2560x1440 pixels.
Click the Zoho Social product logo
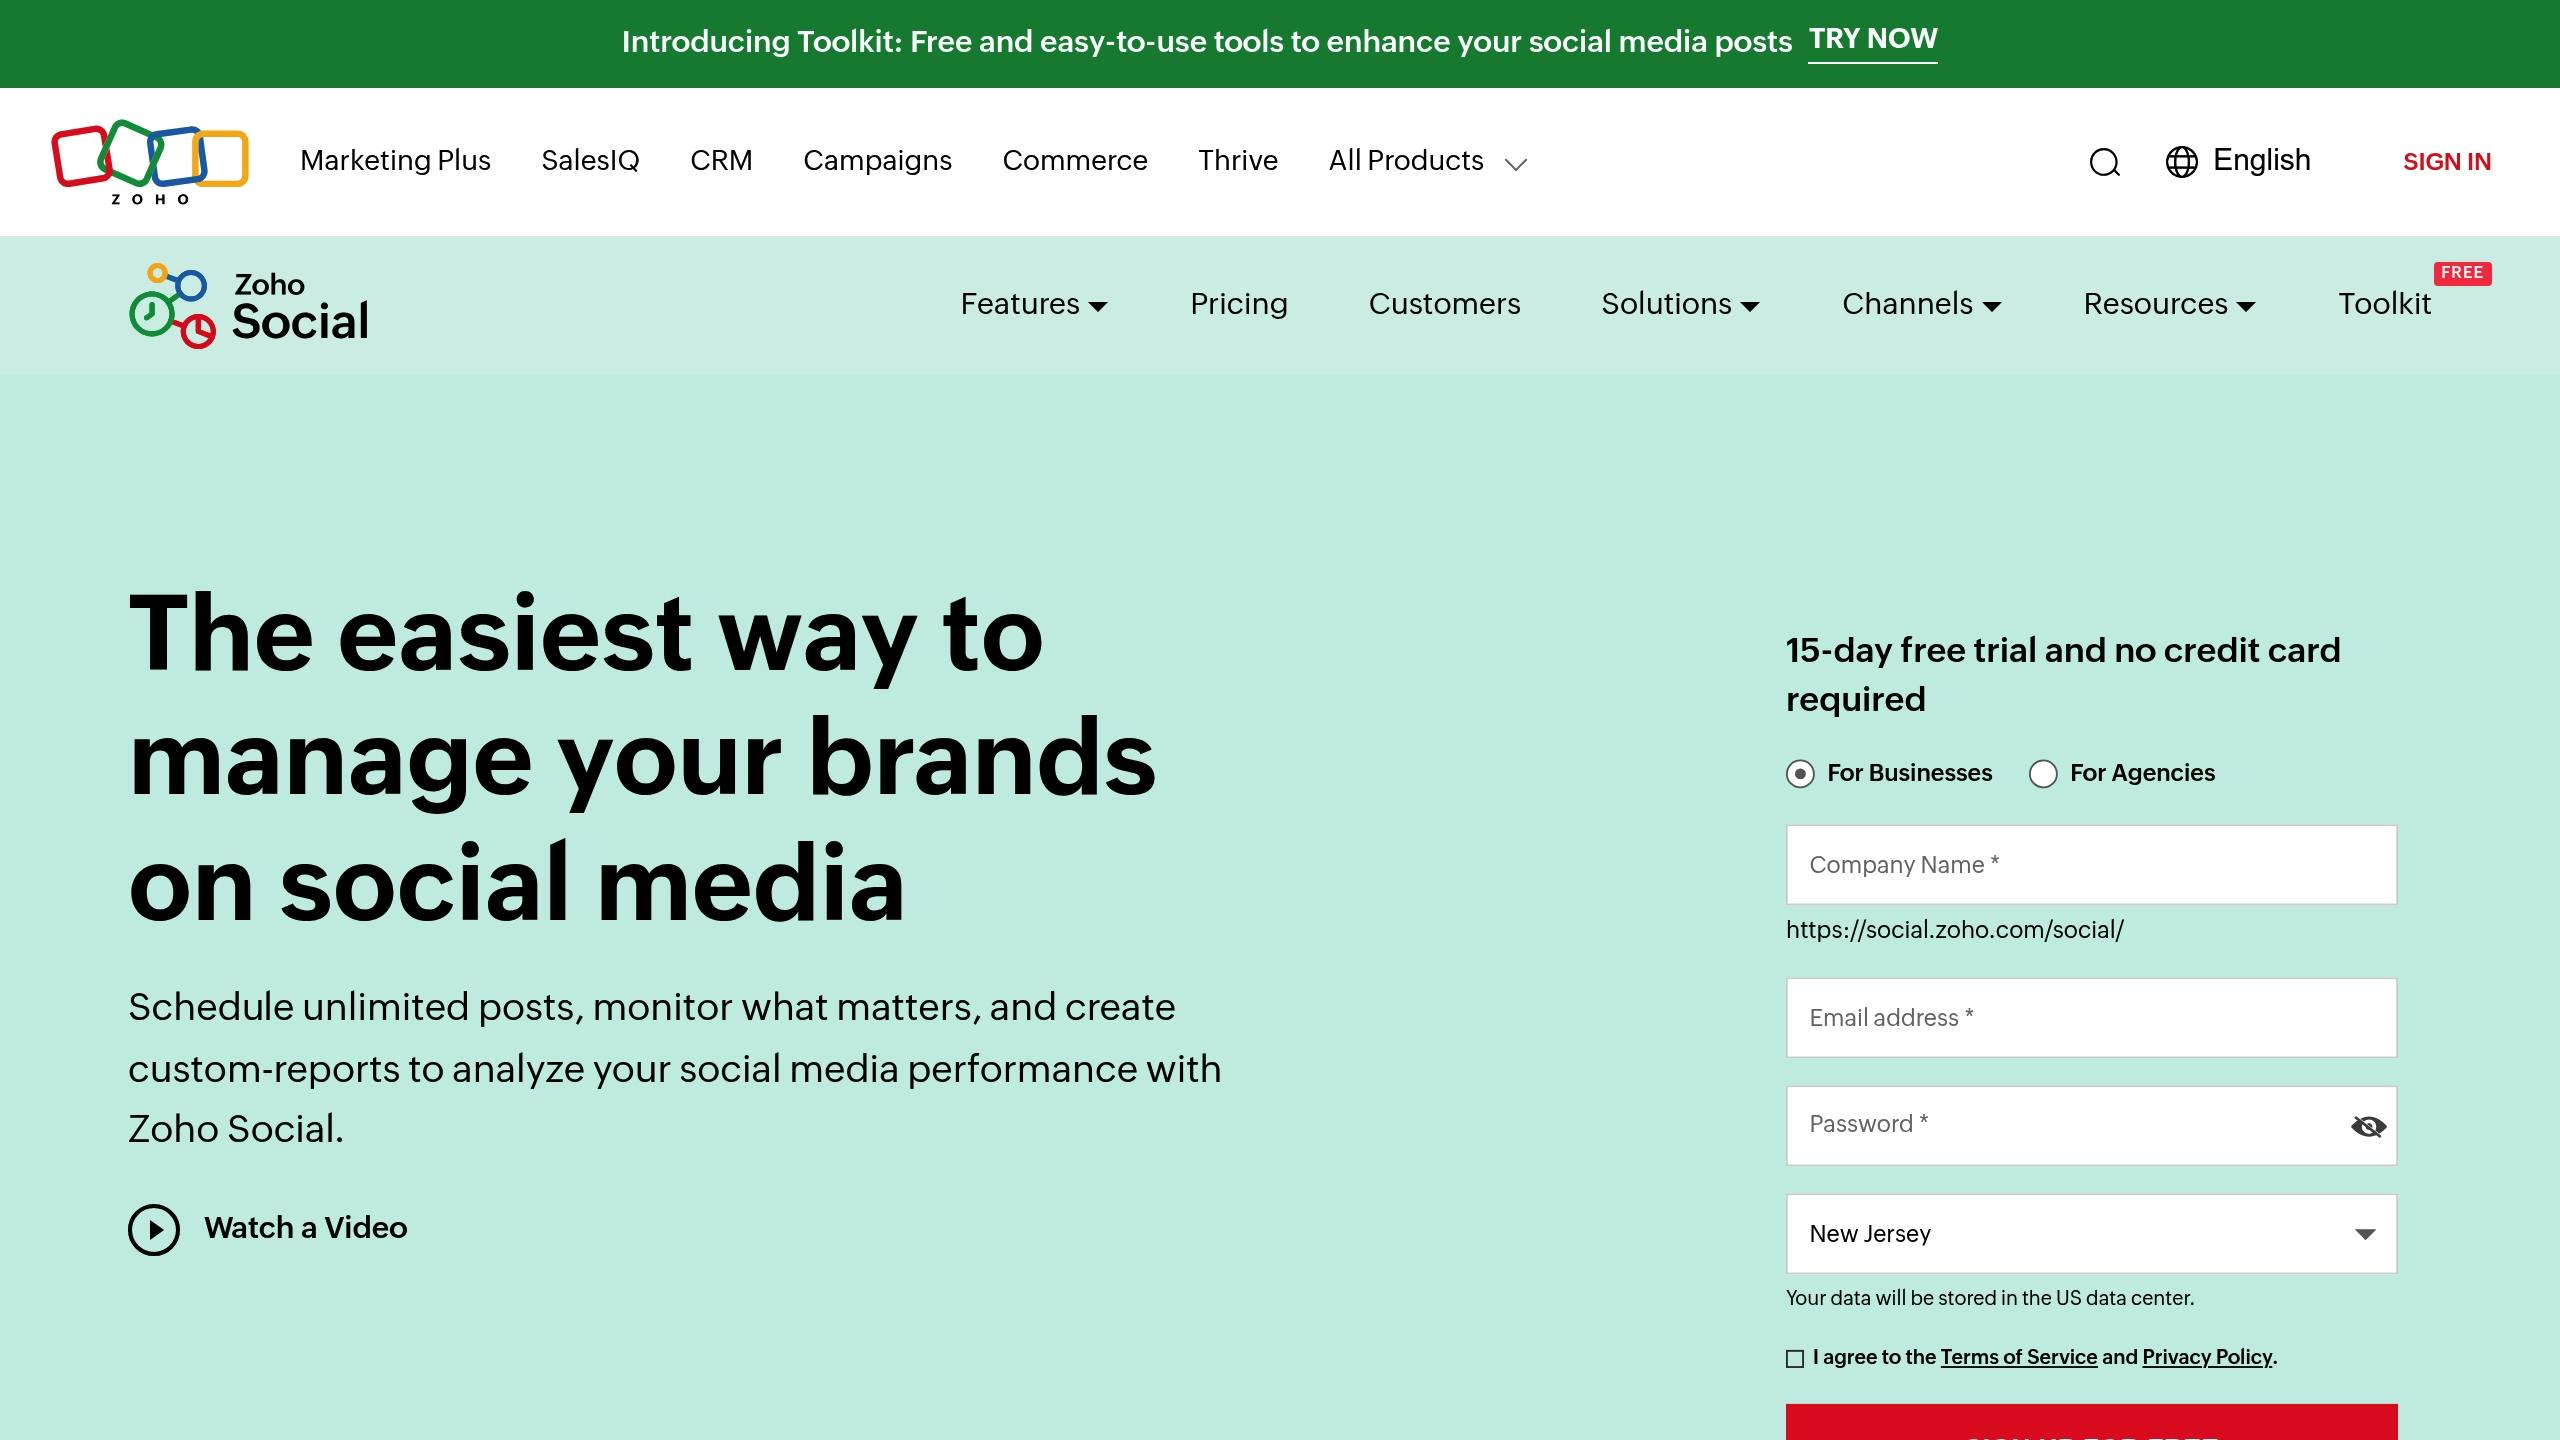(249, 305)
